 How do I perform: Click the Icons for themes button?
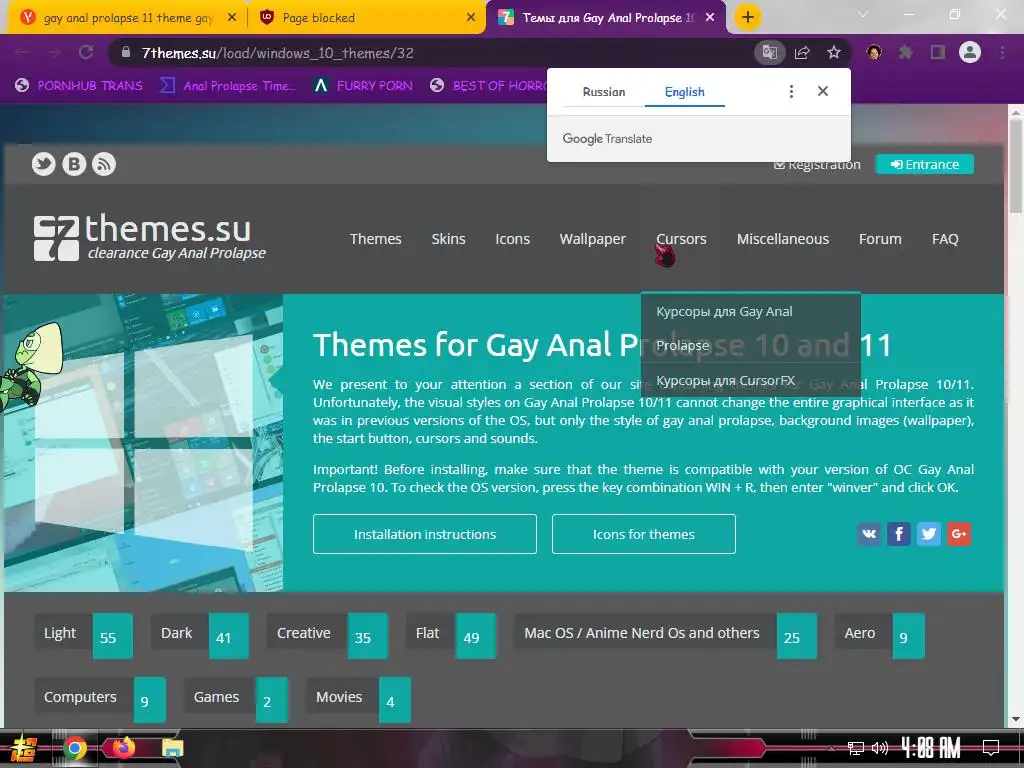point(643,534)
